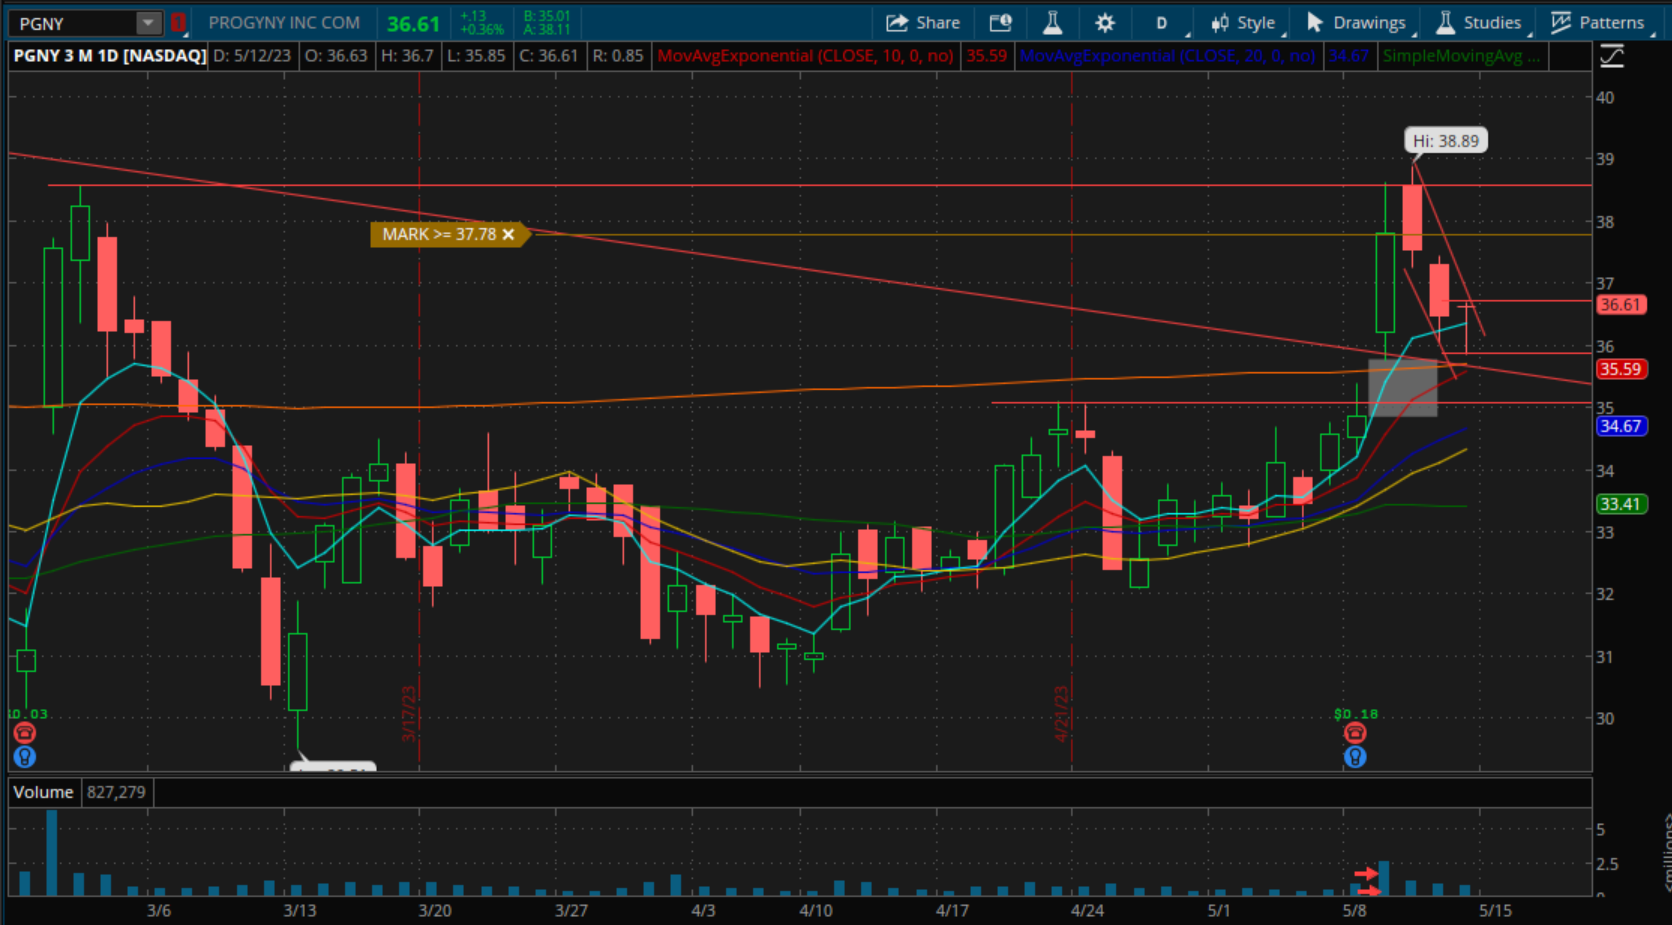Click the Volume panel label

click(43, 792)
